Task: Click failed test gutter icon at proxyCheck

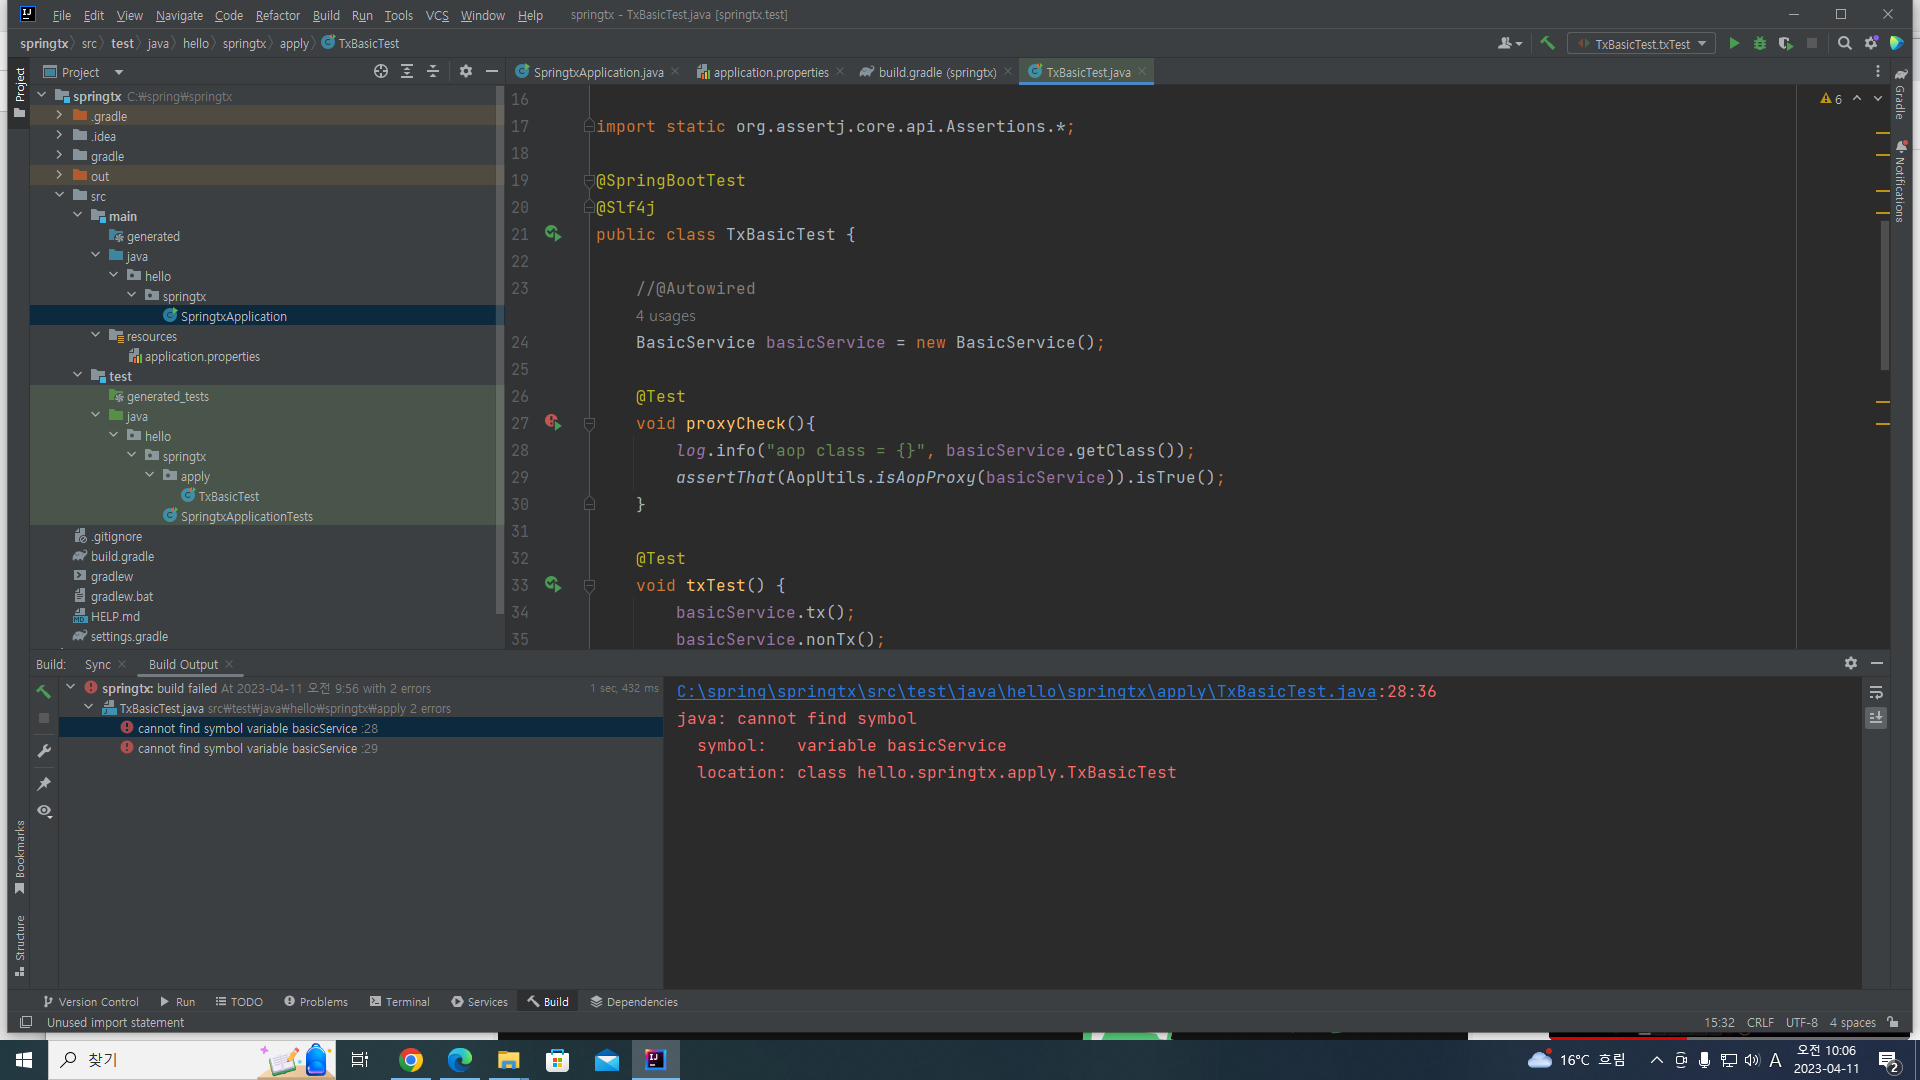Action: 553,422
